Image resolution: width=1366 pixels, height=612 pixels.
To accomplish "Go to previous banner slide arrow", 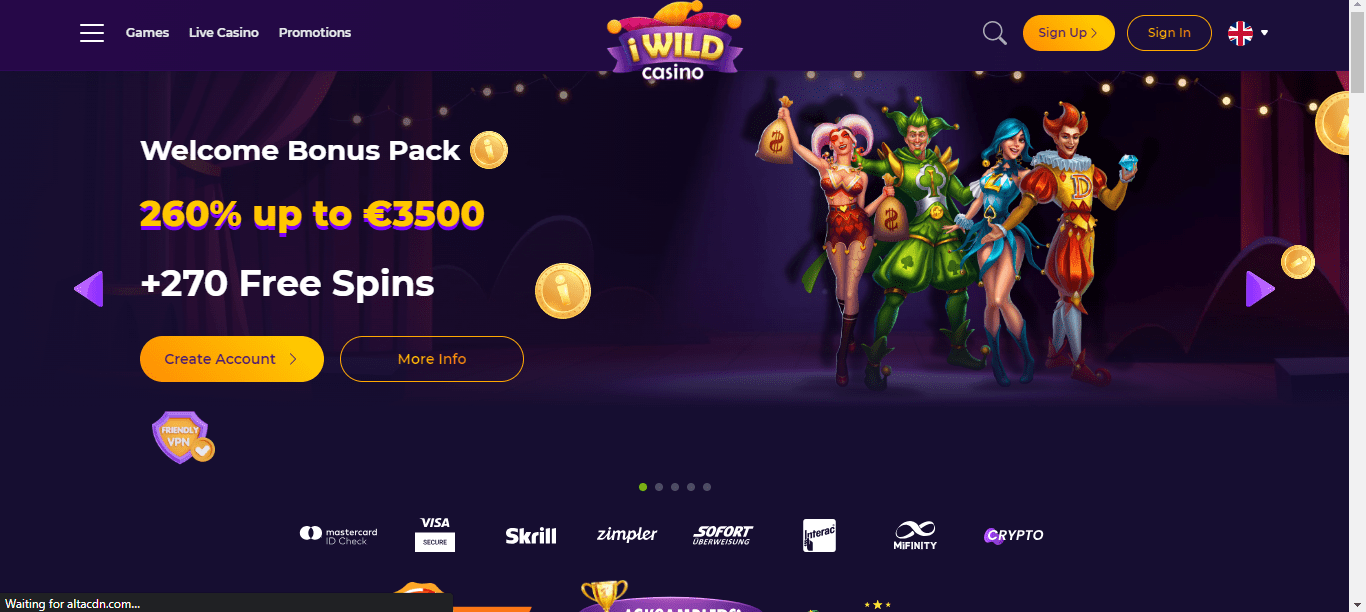I will [x=89, y=289].
